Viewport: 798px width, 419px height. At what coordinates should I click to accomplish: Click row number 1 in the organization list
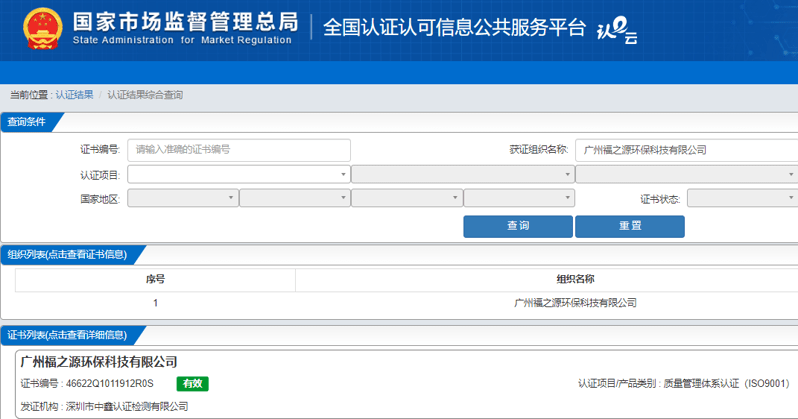[155, 303]
